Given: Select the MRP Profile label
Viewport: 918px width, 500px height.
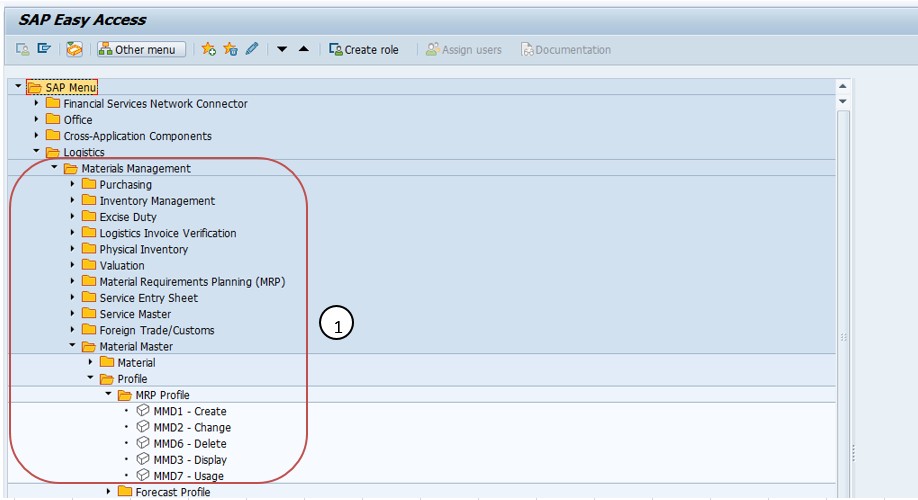Looking at the screenshot, I should click(x=162, y=395).
